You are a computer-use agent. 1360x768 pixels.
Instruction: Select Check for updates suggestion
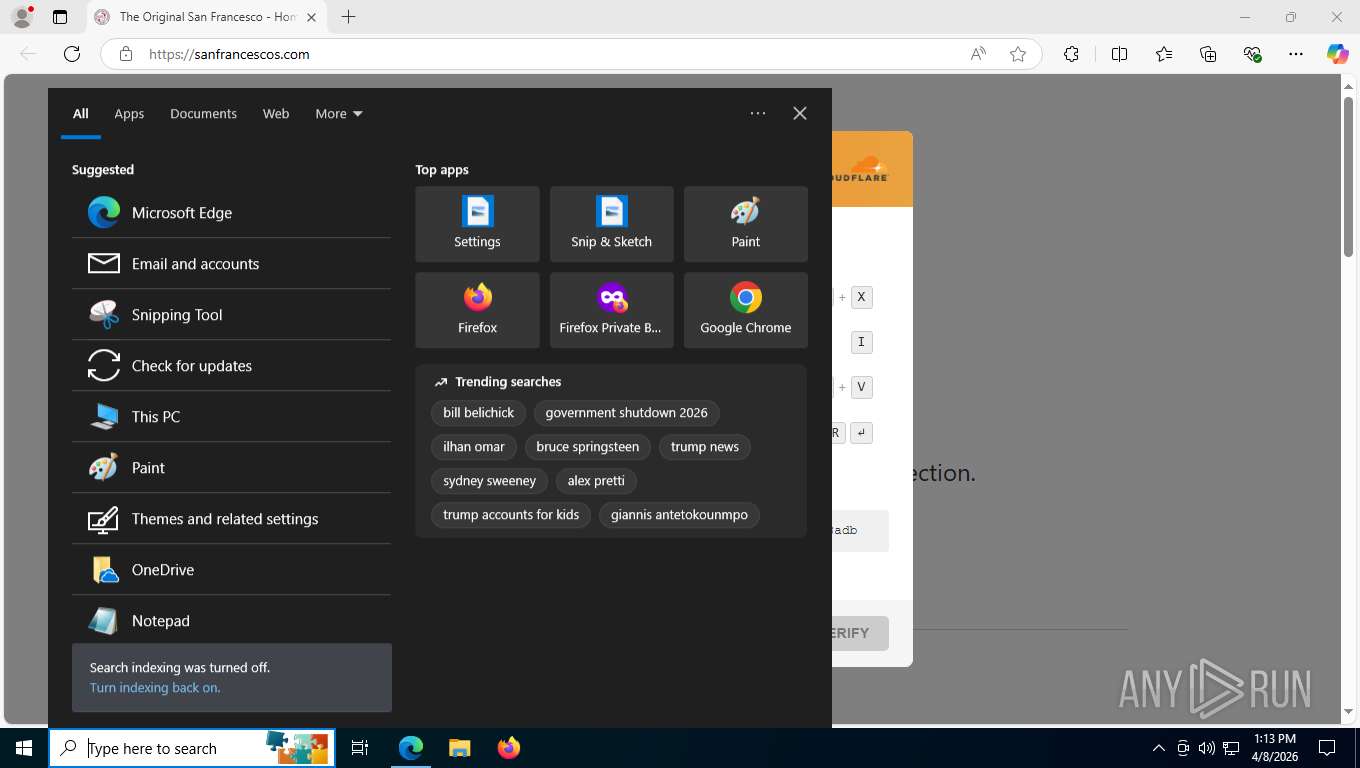click(x=231, y=366)
